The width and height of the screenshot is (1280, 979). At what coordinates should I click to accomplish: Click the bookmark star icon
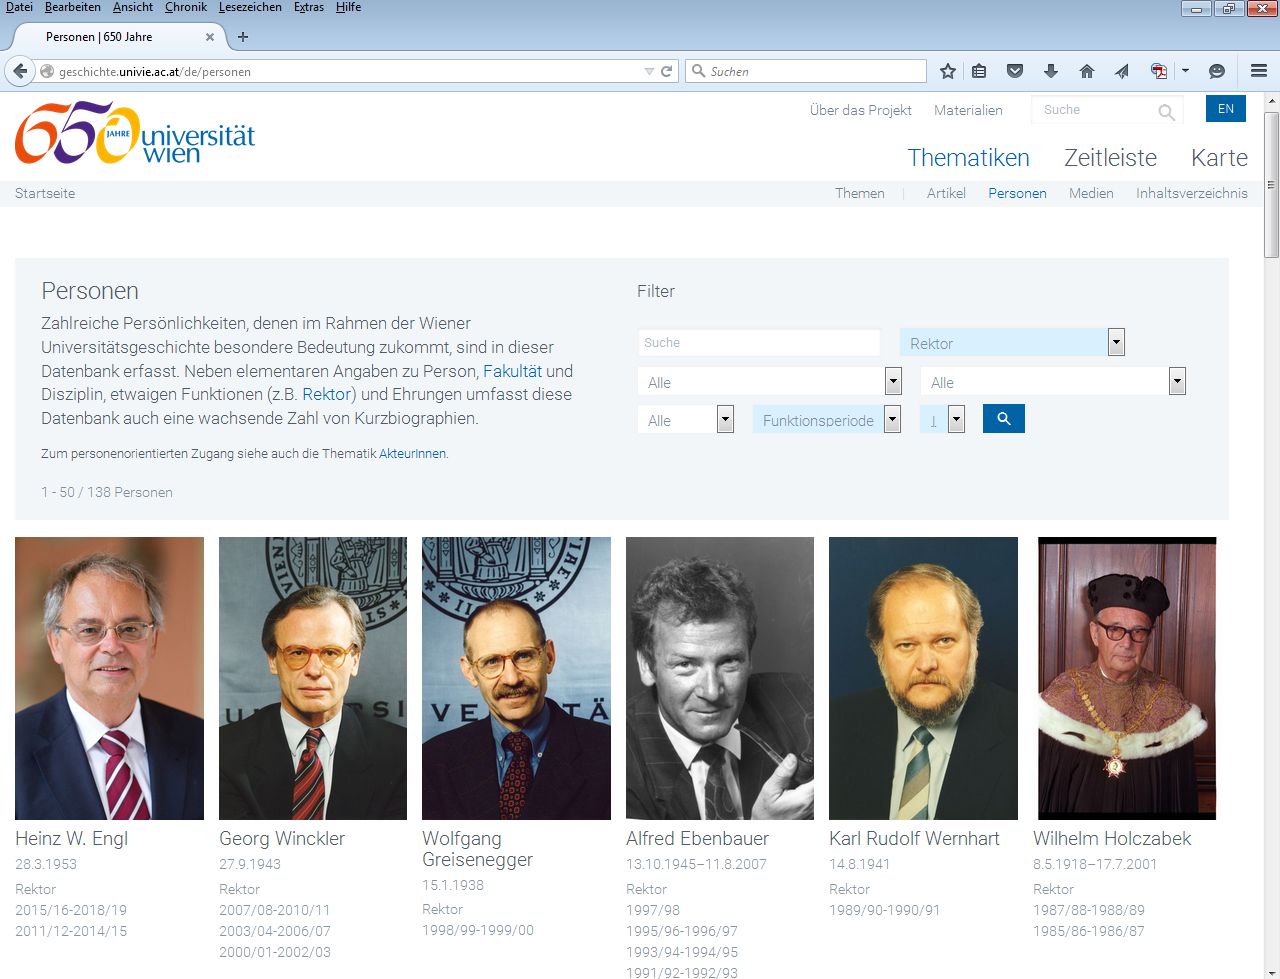pyautogui.click(x=948, y=71)
